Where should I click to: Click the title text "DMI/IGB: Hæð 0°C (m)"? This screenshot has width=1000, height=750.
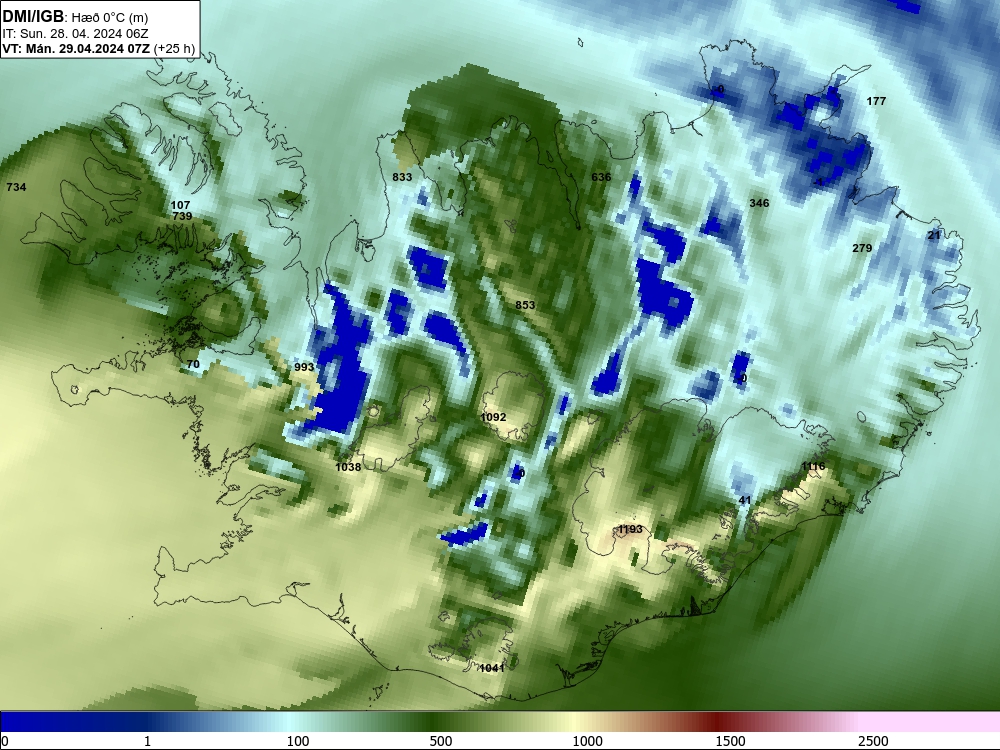click(75, 17)
